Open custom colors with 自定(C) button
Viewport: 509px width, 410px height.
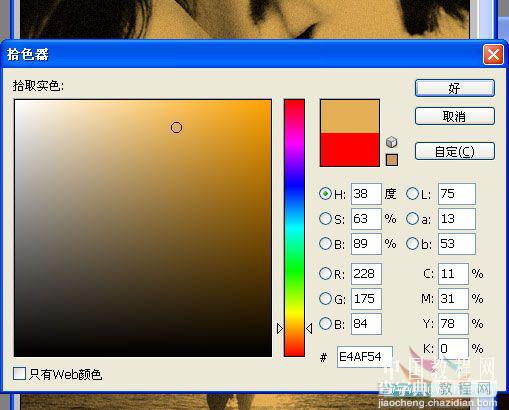455,151
